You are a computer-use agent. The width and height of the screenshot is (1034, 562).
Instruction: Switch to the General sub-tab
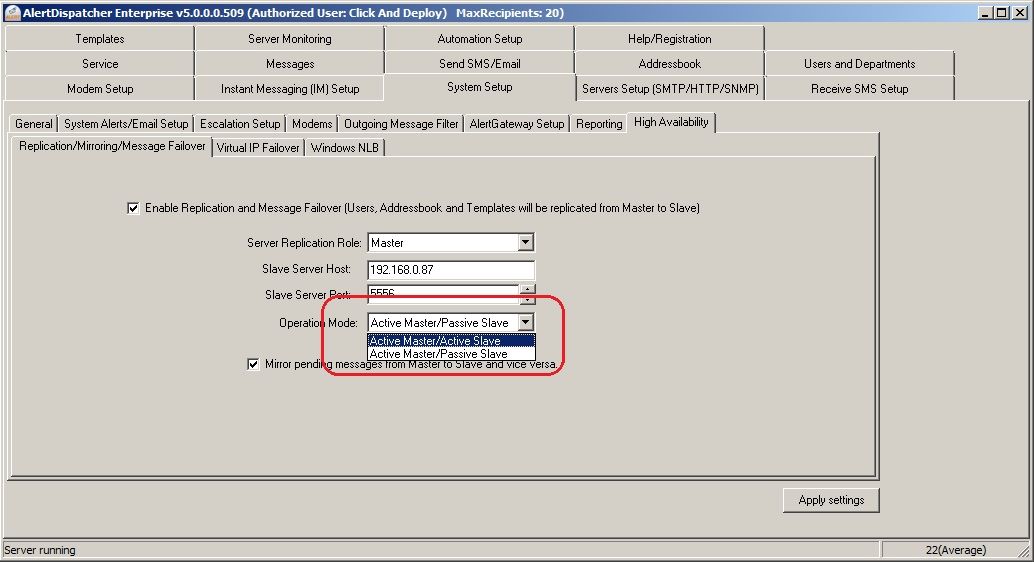[34, 124]
